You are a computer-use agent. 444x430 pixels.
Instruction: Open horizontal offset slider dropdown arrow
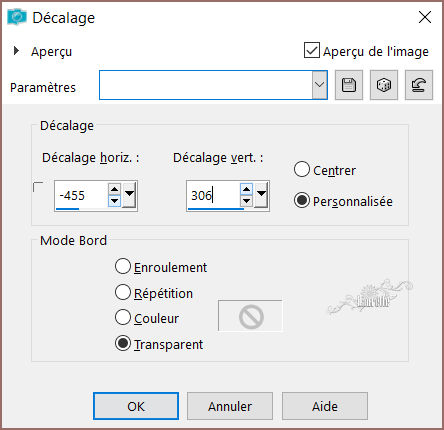(x=129, y=195)
